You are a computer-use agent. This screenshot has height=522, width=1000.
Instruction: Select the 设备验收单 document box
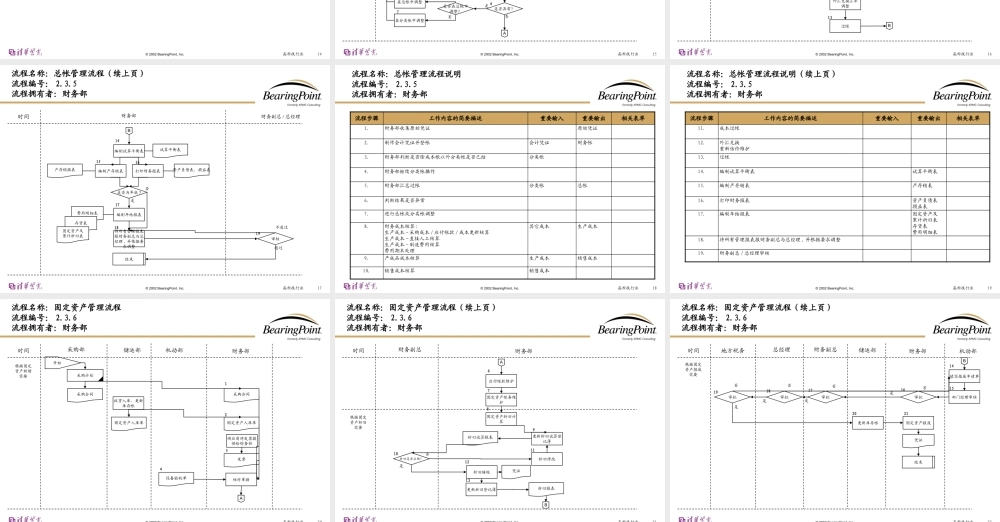[175, 478]
